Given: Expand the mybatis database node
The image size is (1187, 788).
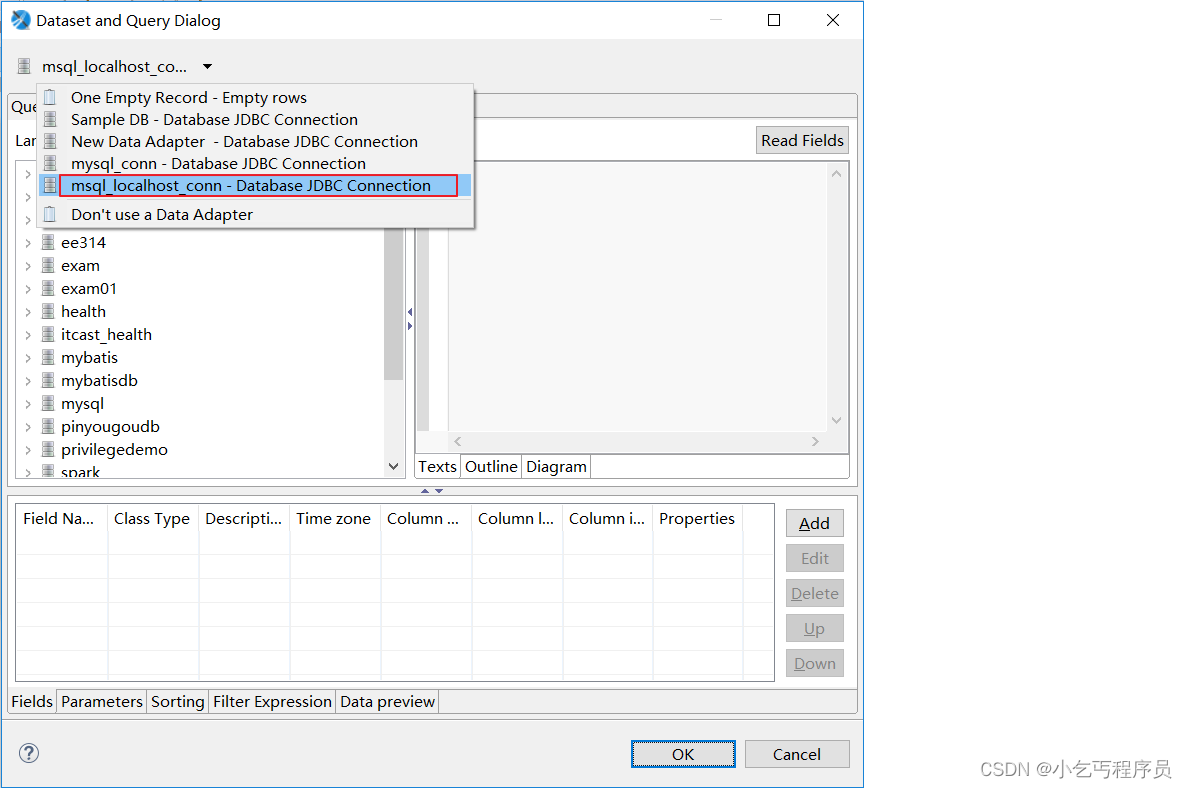Looking at the screenshot, I should click(x=28, y=358).
